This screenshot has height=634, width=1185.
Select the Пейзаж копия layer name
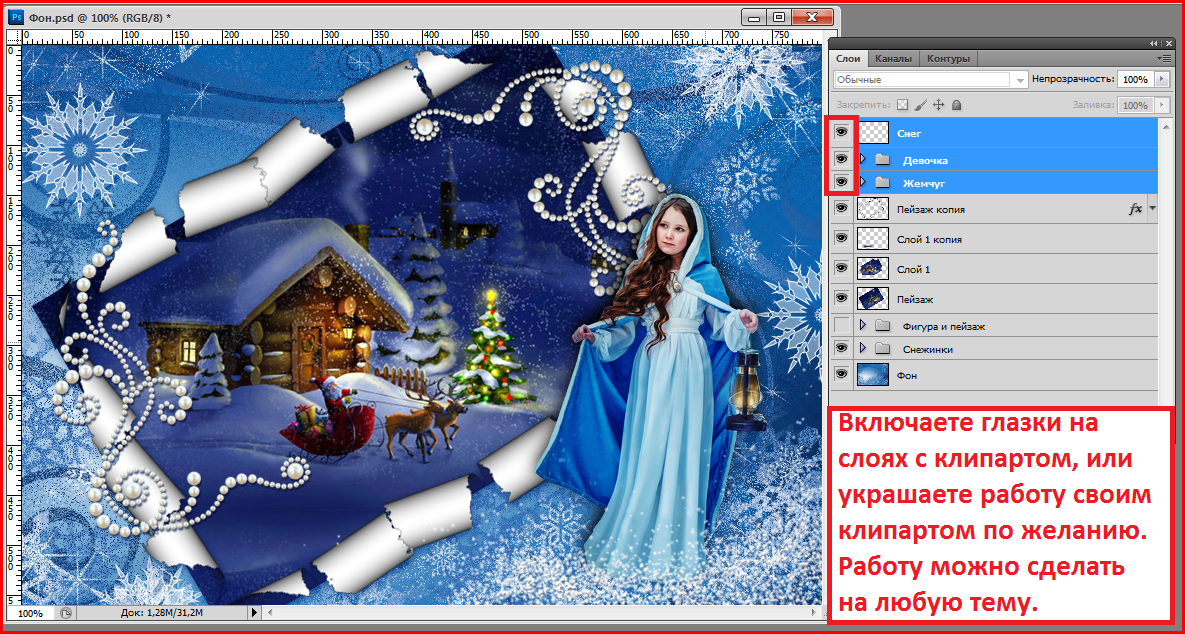click(x=930, y=209)
